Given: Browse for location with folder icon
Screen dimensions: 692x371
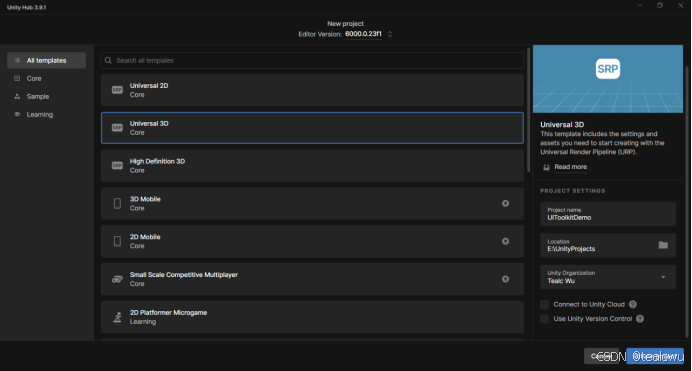Looking at the screenshot, I should point(663,245).
